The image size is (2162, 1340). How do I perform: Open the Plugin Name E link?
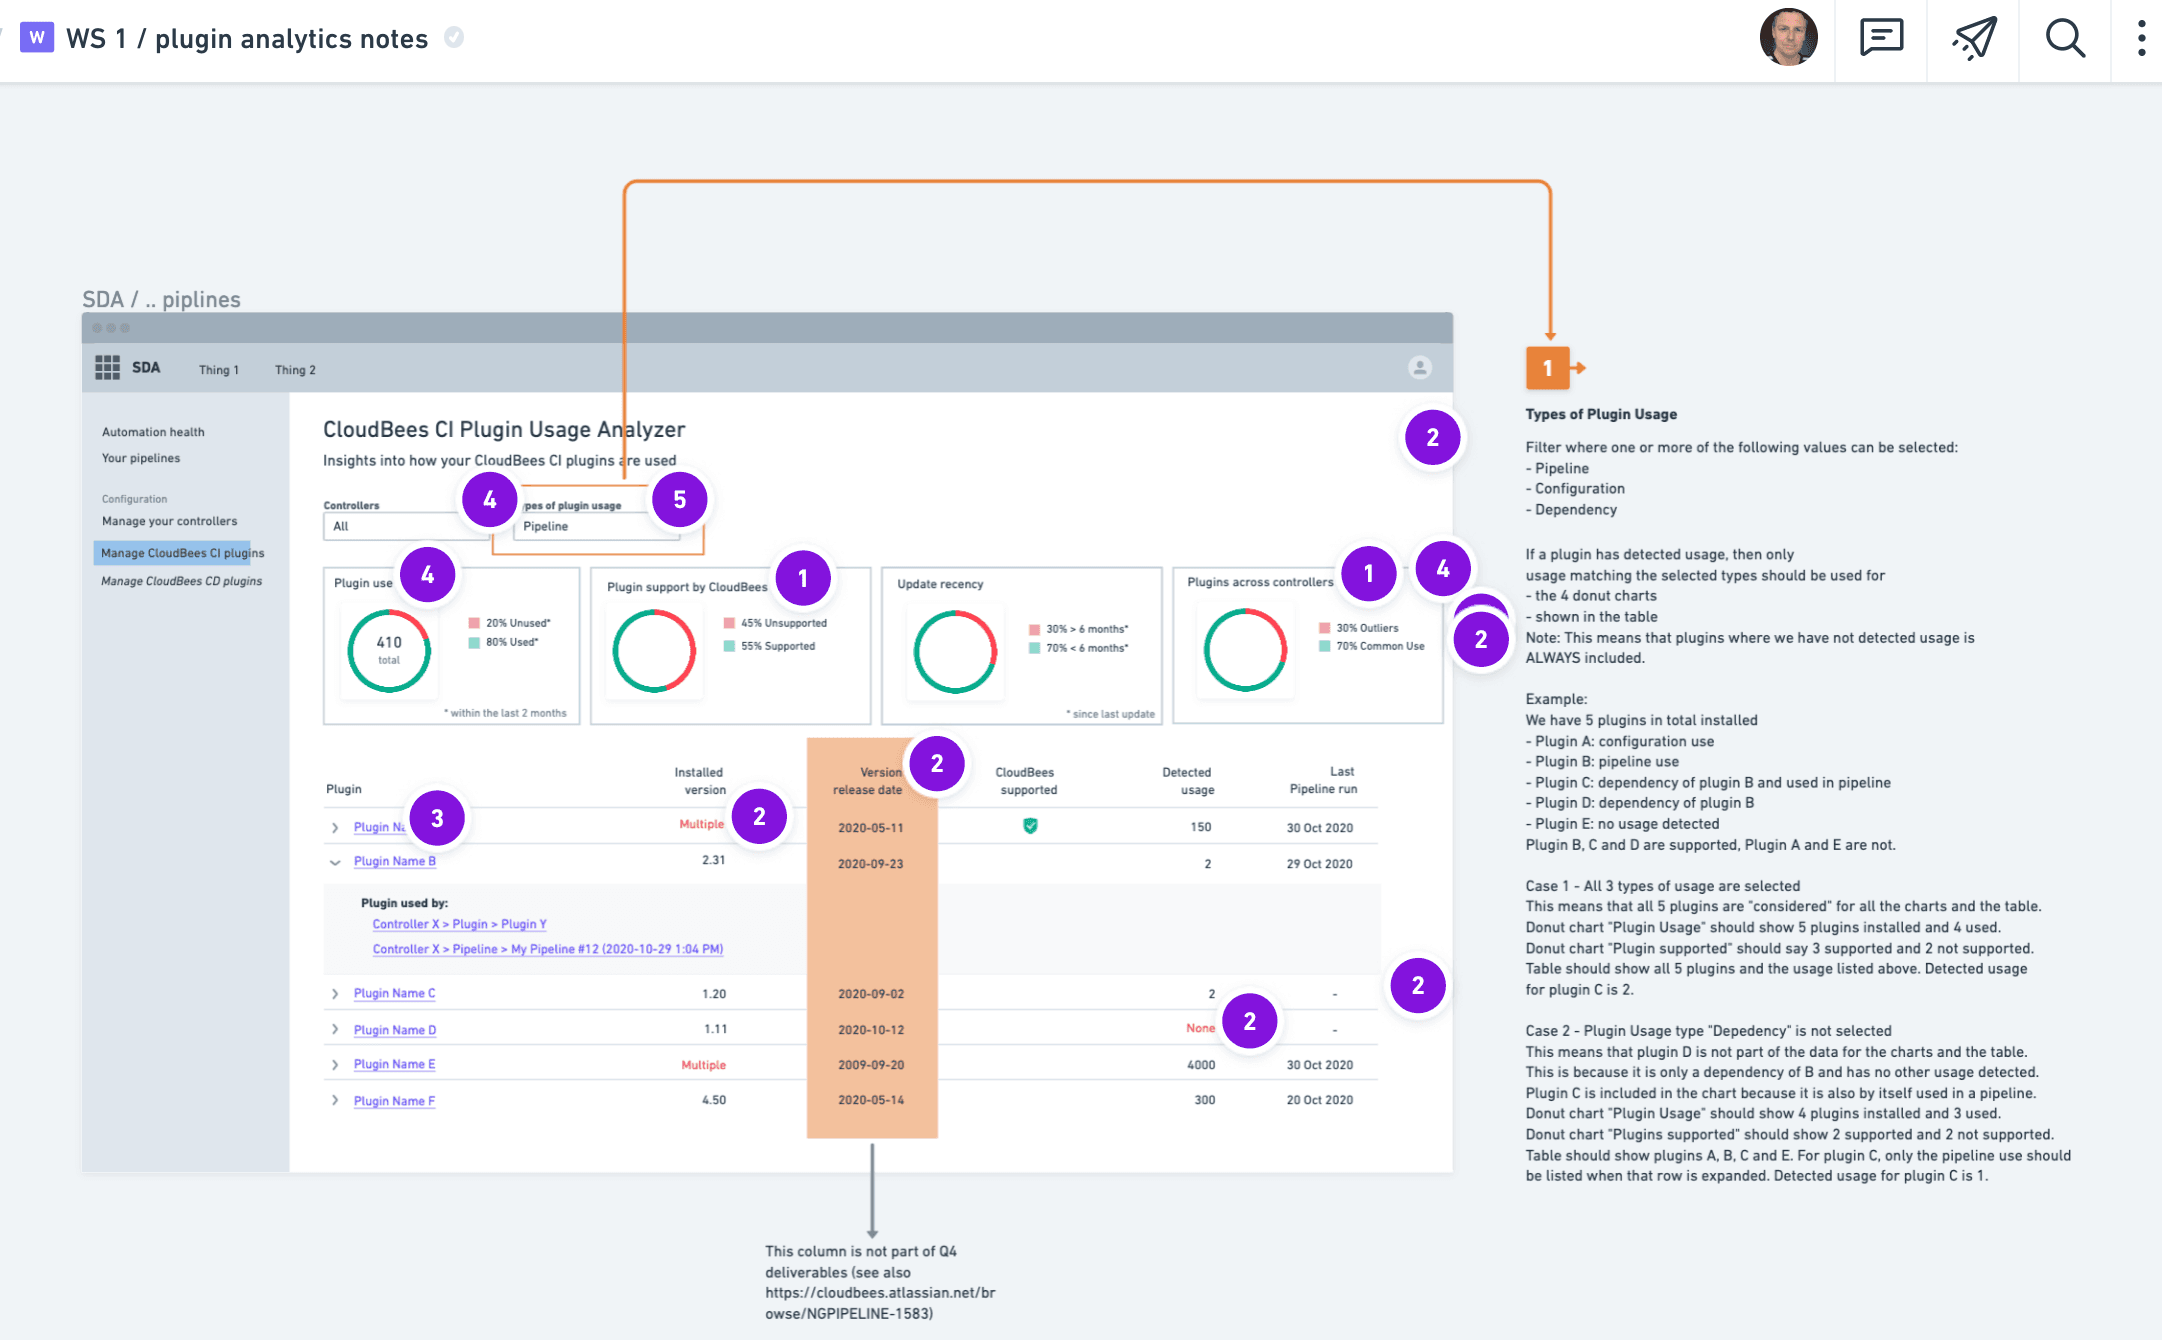394,1064
